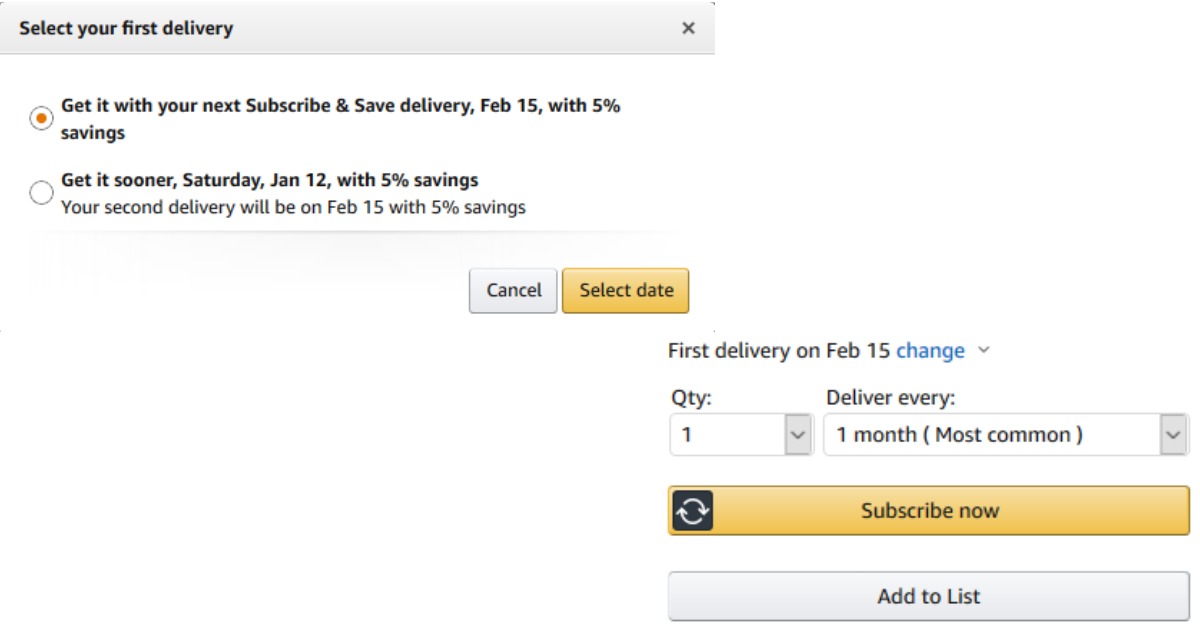Screen dimensions: 1200x630
Task: Select the Feb 15 Subscribe & Save radio button
Action: 41,119
